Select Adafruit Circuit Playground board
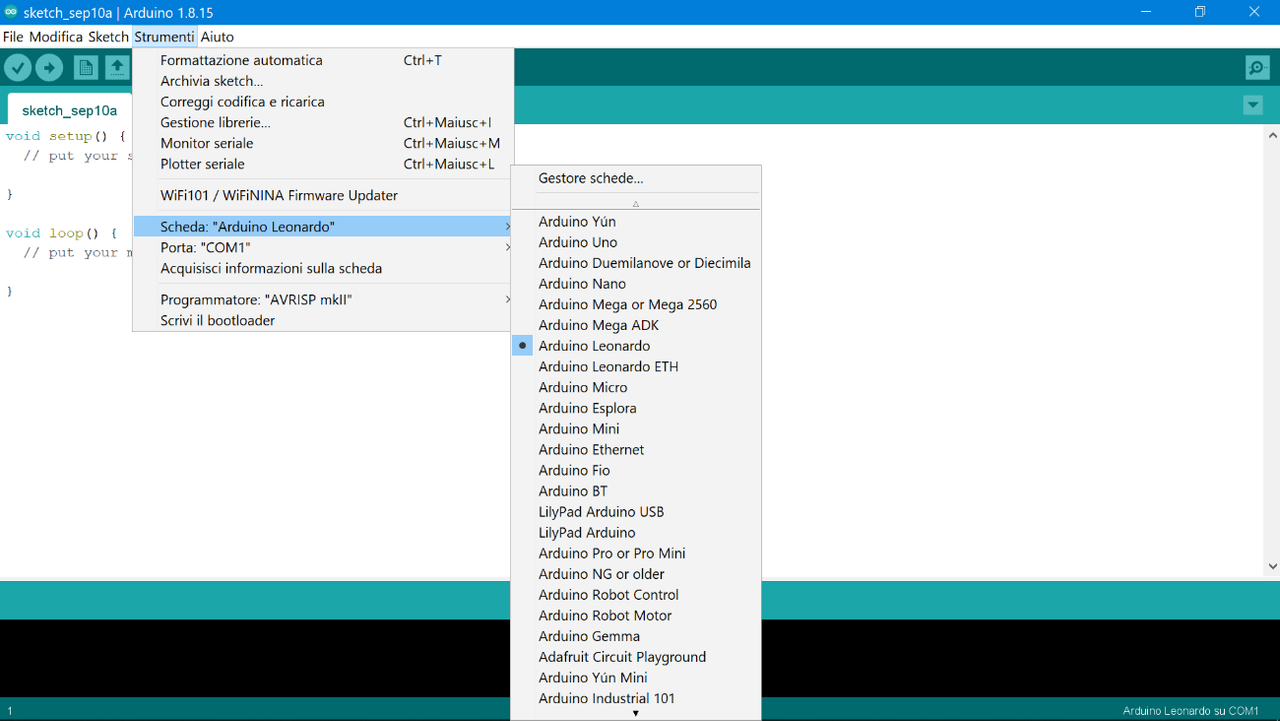The width and height of the screenshot is (1280, 721). 636,657
